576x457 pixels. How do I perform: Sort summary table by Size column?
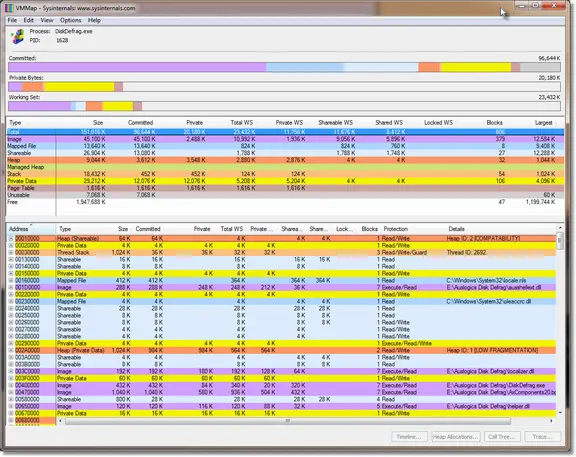tap(82, 123)
